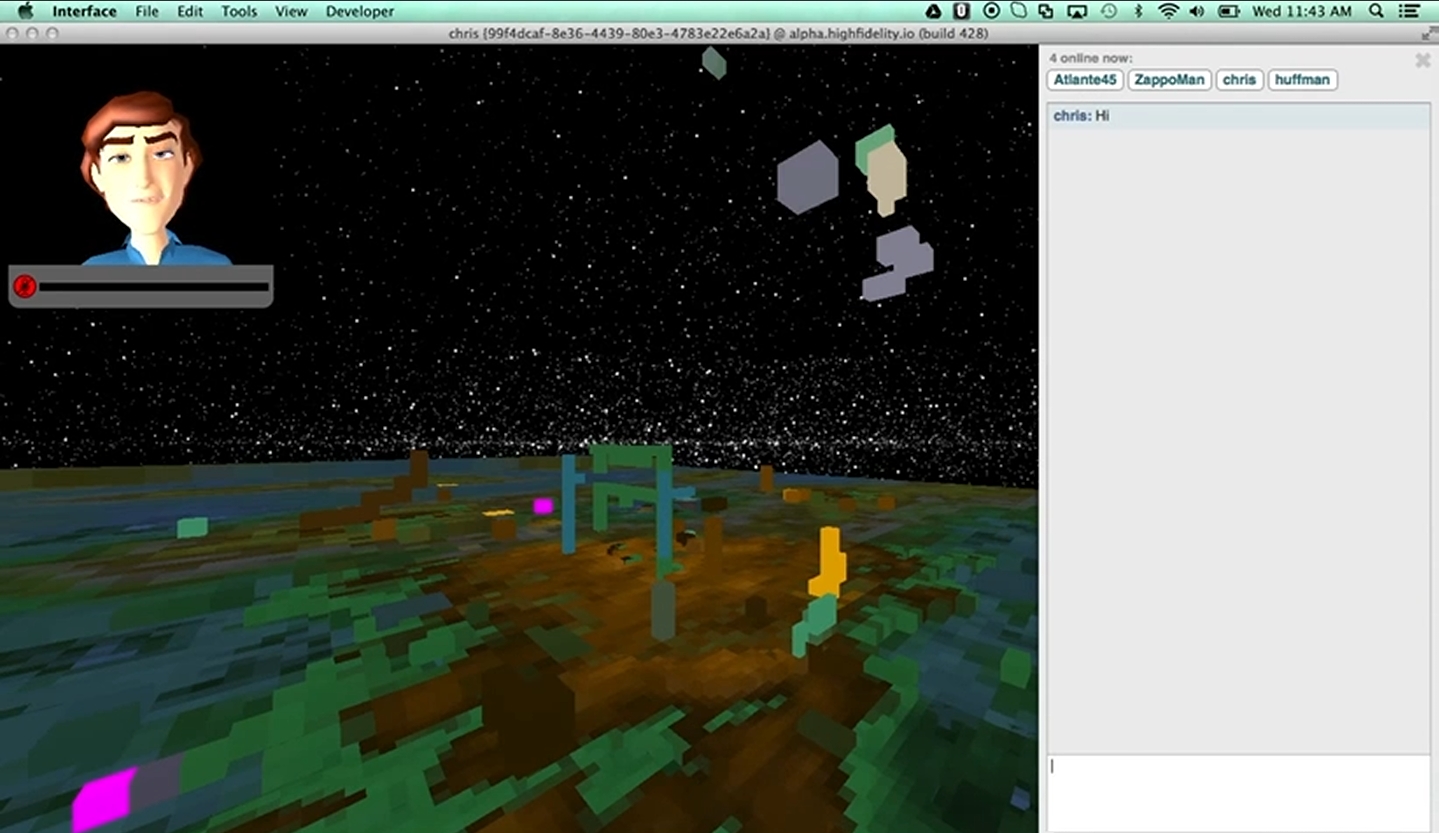Click the chat message input field

1238,792
